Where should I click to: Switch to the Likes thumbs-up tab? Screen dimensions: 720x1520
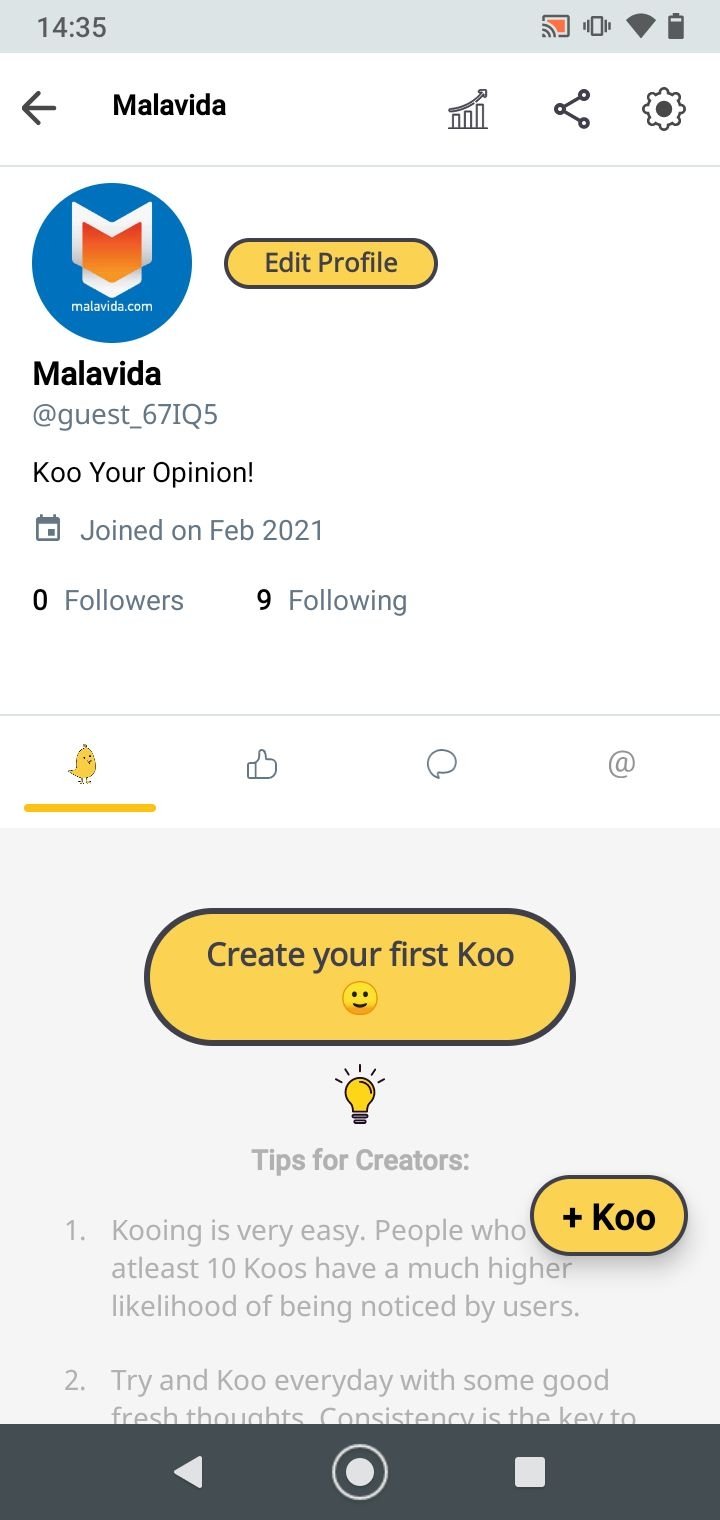(x=262, y=766)
